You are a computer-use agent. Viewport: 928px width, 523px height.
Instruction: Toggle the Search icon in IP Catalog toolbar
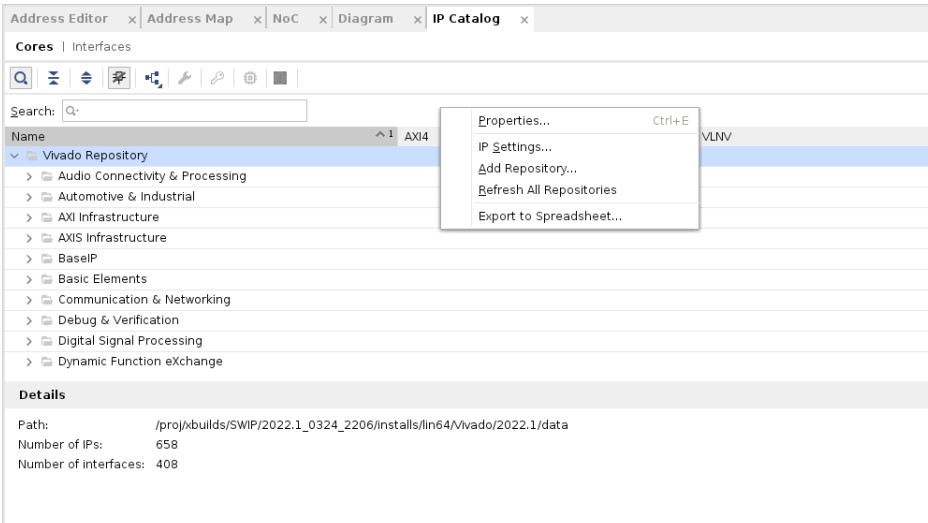(21, 78)
